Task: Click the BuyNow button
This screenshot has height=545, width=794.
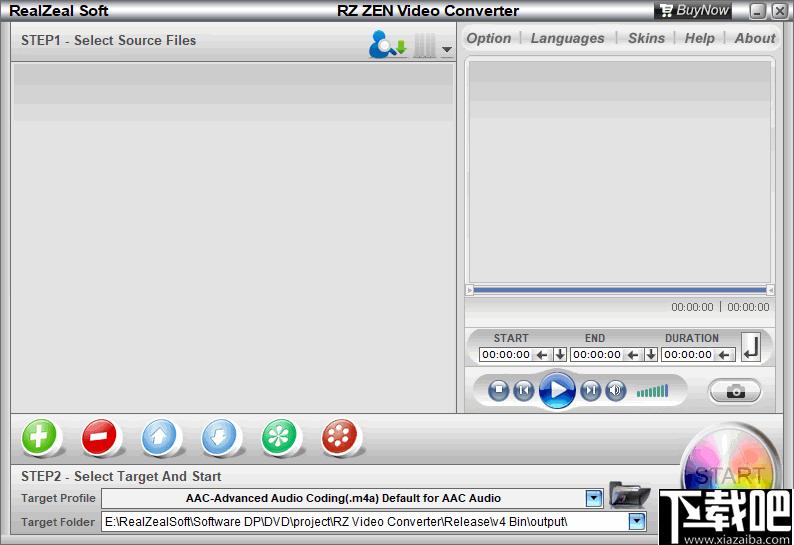Action: pyautogui.click(x=693, y=11)
